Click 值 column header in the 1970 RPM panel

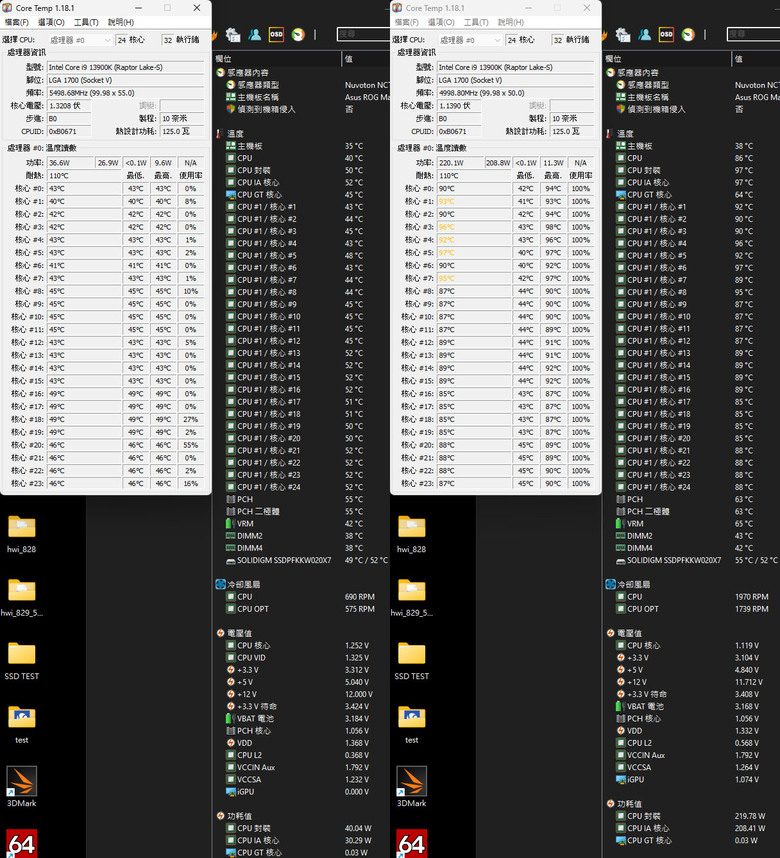click(756, 59)
